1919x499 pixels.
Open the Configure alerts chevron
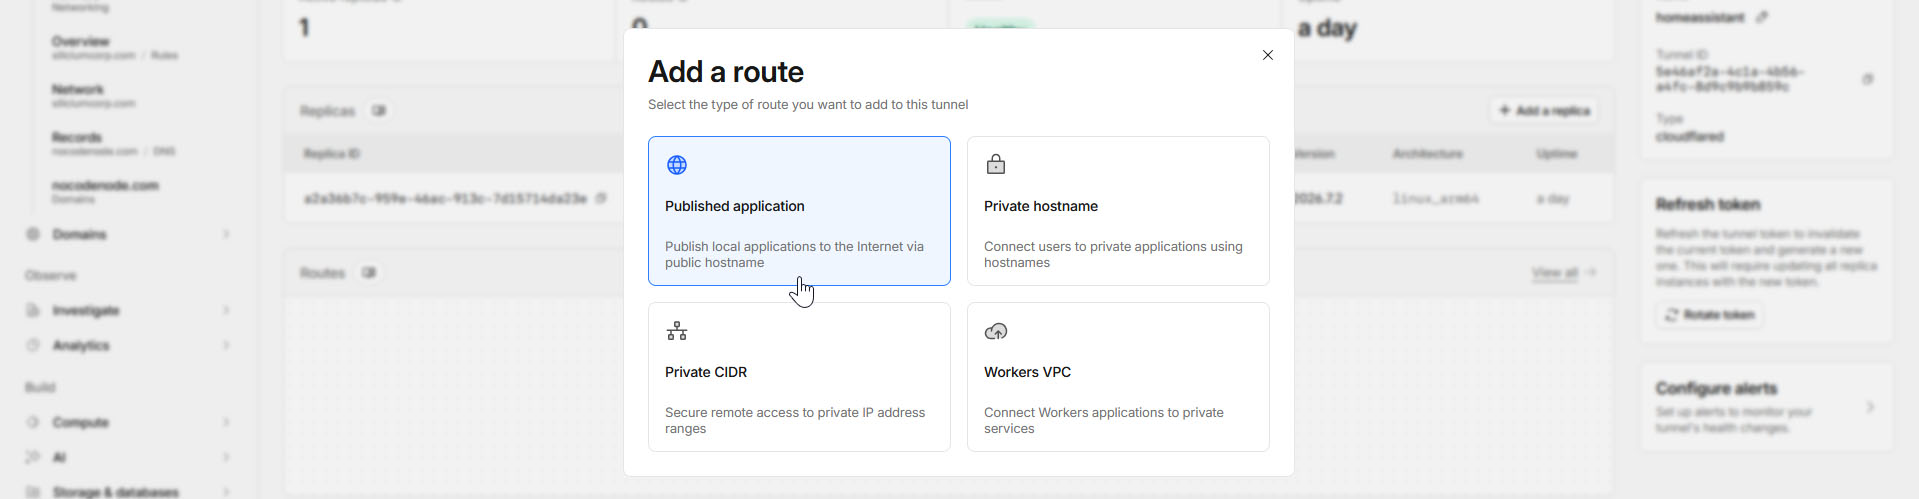(x=1870, y=407)
